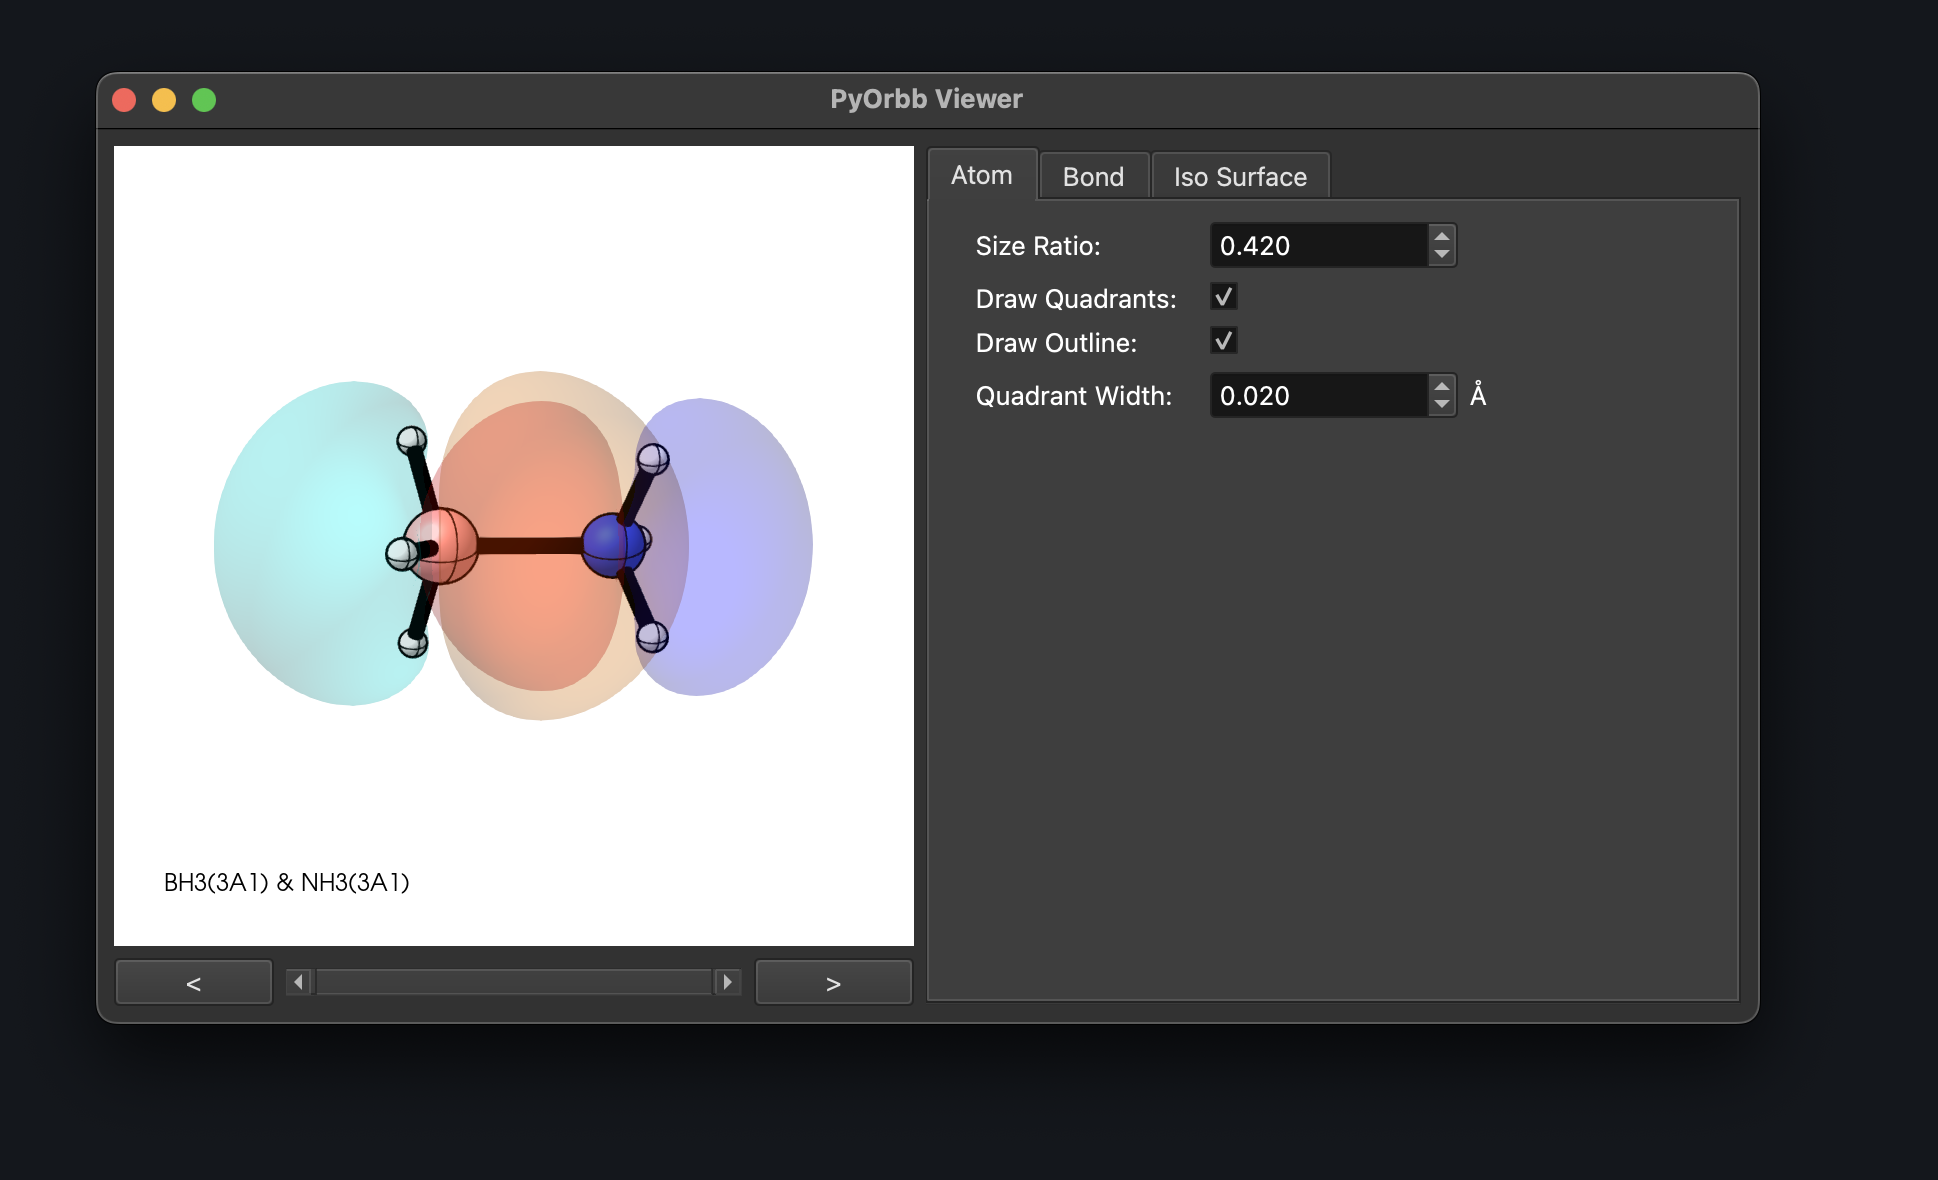Increase the Quadrant Width with the up arrow

(x=1441, y=387)
